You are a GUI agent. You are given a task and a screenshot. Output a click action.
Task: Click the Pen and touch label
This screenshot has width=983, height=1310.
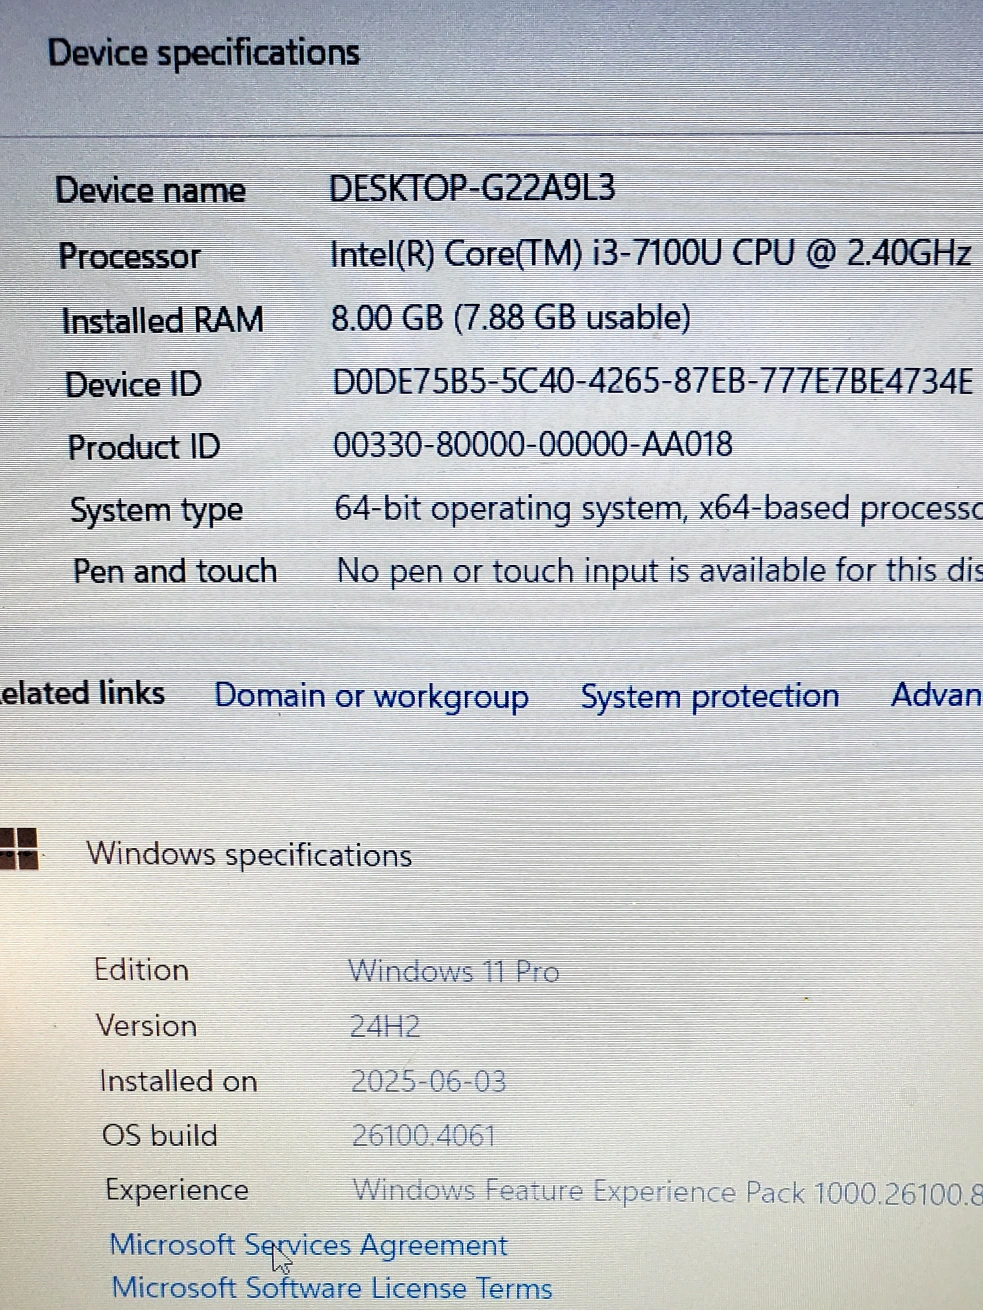click(x=175, y=572)
